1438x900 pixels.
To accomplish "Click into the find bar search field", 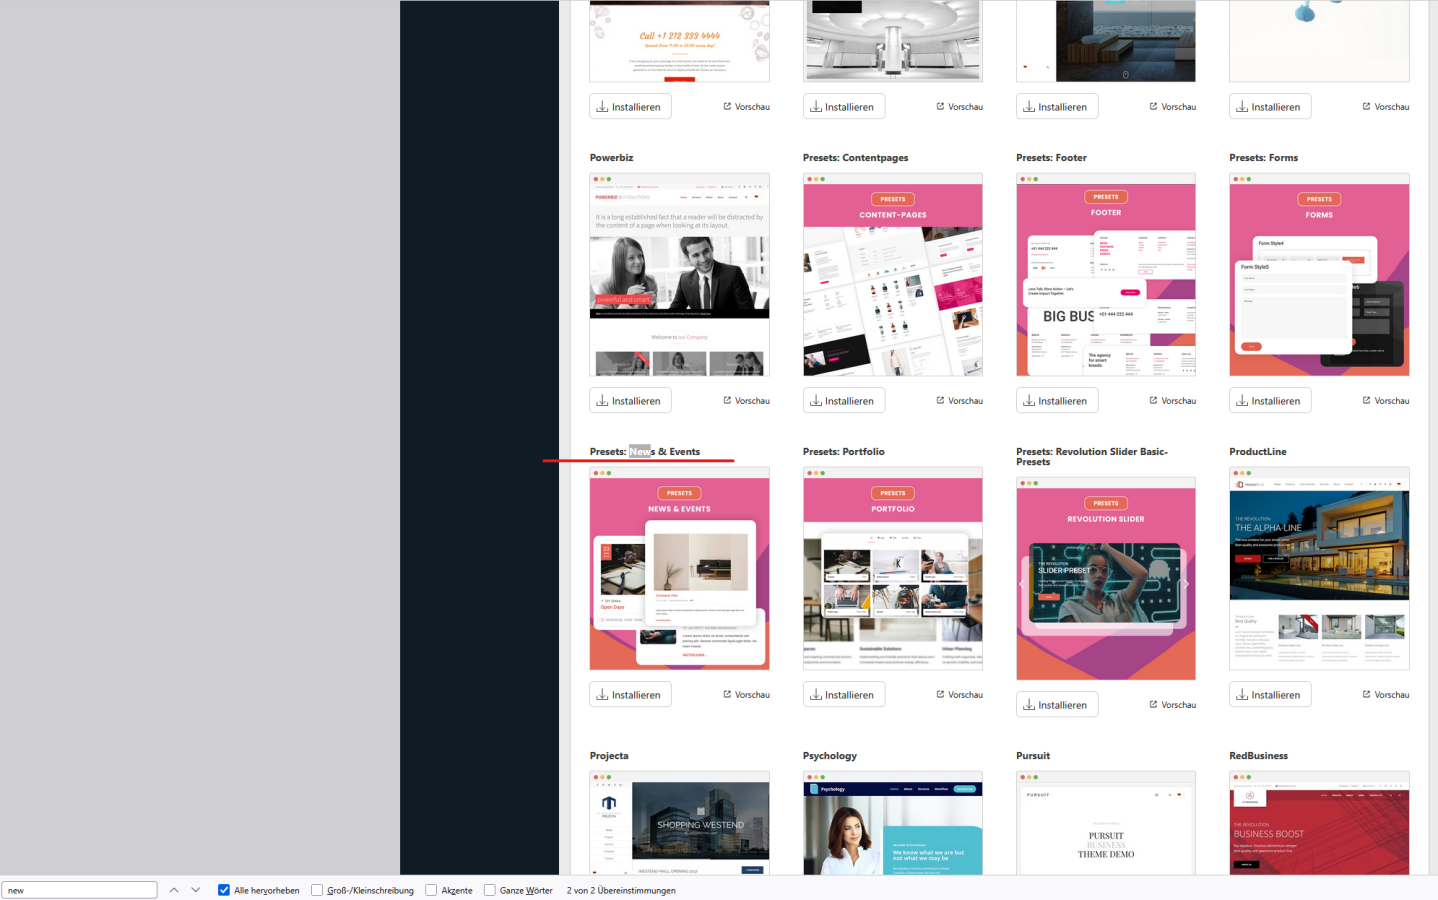I will pyautogui.click(x=80, y=890).
